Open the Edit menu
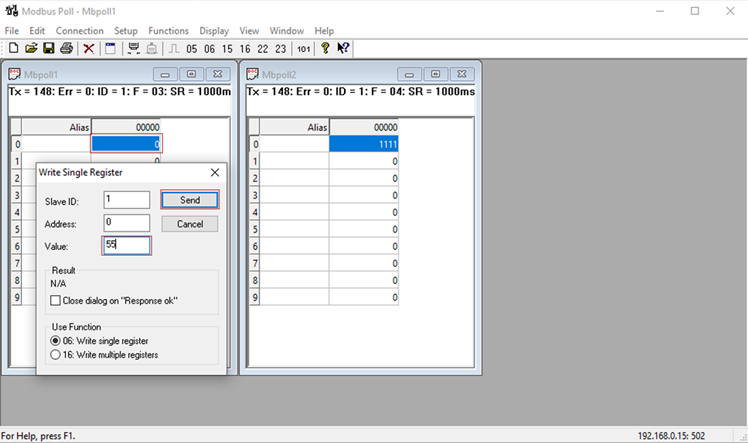Image resolution: width=748 pixels, height=443 pixels. [37, 31]
